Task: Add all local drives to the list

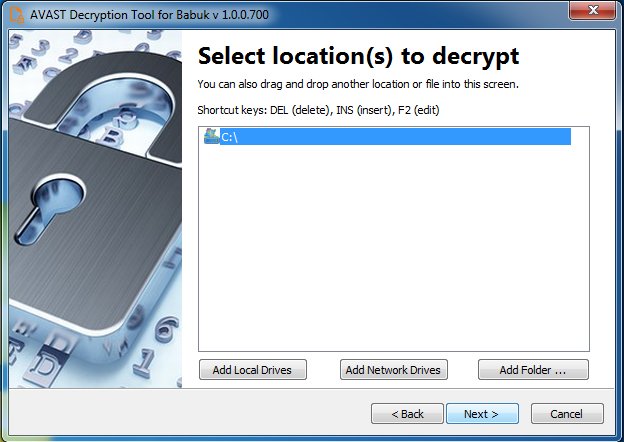Action: pyautogui.click(x=253, y=370)
